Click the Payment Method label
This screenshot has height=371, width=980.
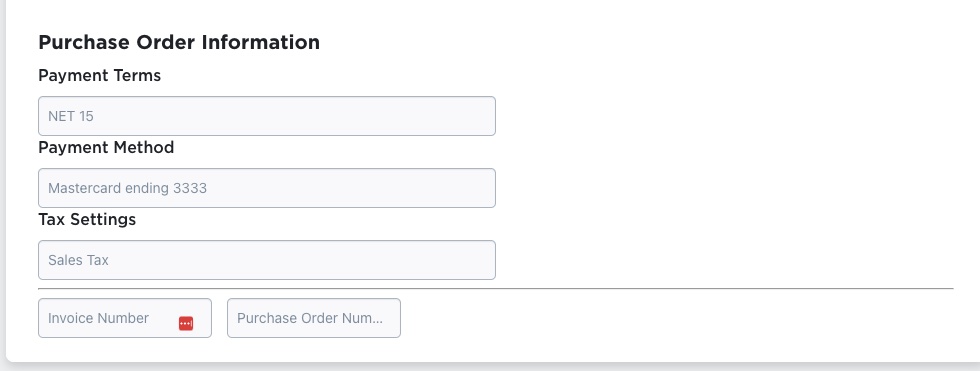coord(106,147)
